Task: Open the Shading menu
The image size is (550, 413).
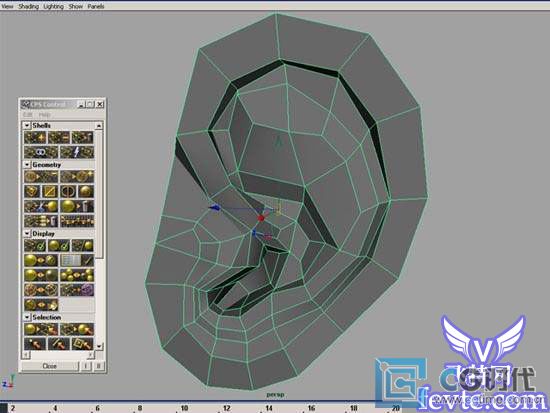Action: 28,6
